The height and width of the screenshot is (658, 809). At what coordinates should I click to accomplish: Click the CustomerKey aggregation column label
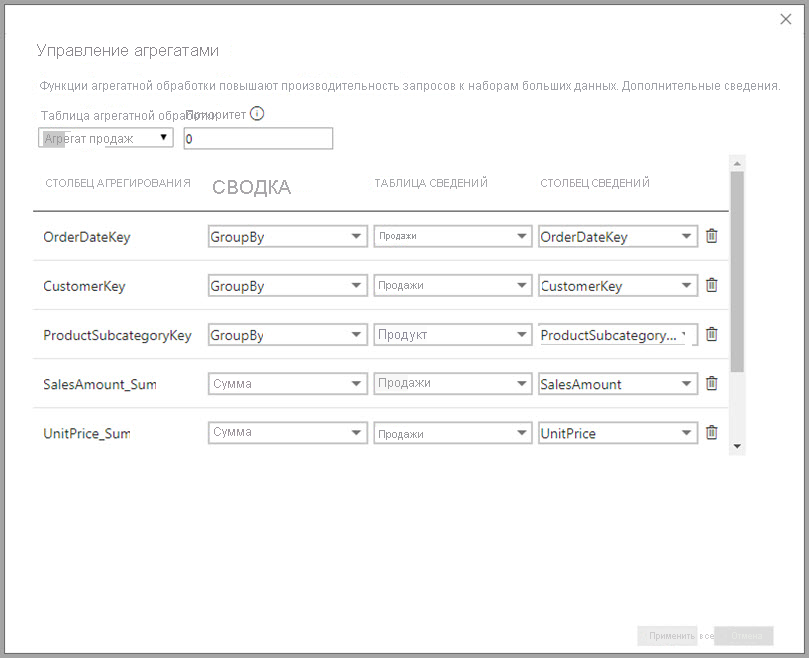pyautogui.click(x=84, y=286)
